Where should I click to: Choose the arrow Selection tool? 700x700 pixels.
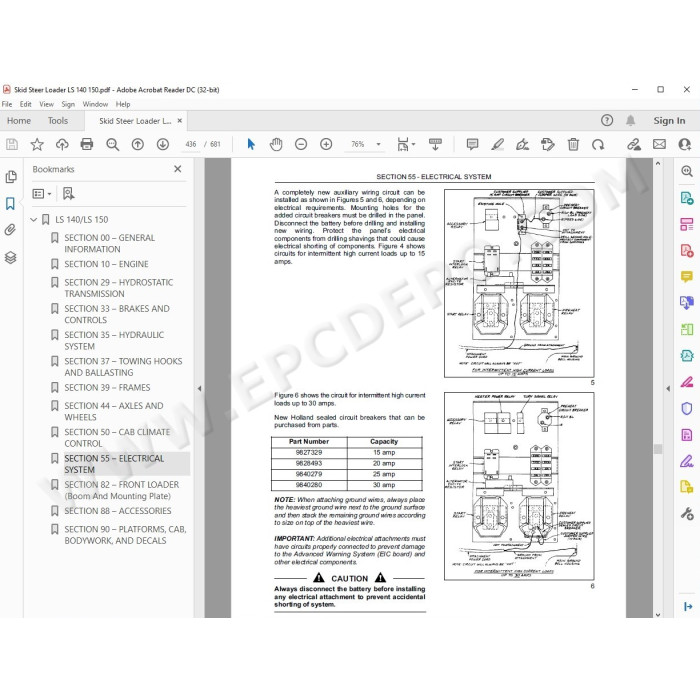(x=251, y=144)
